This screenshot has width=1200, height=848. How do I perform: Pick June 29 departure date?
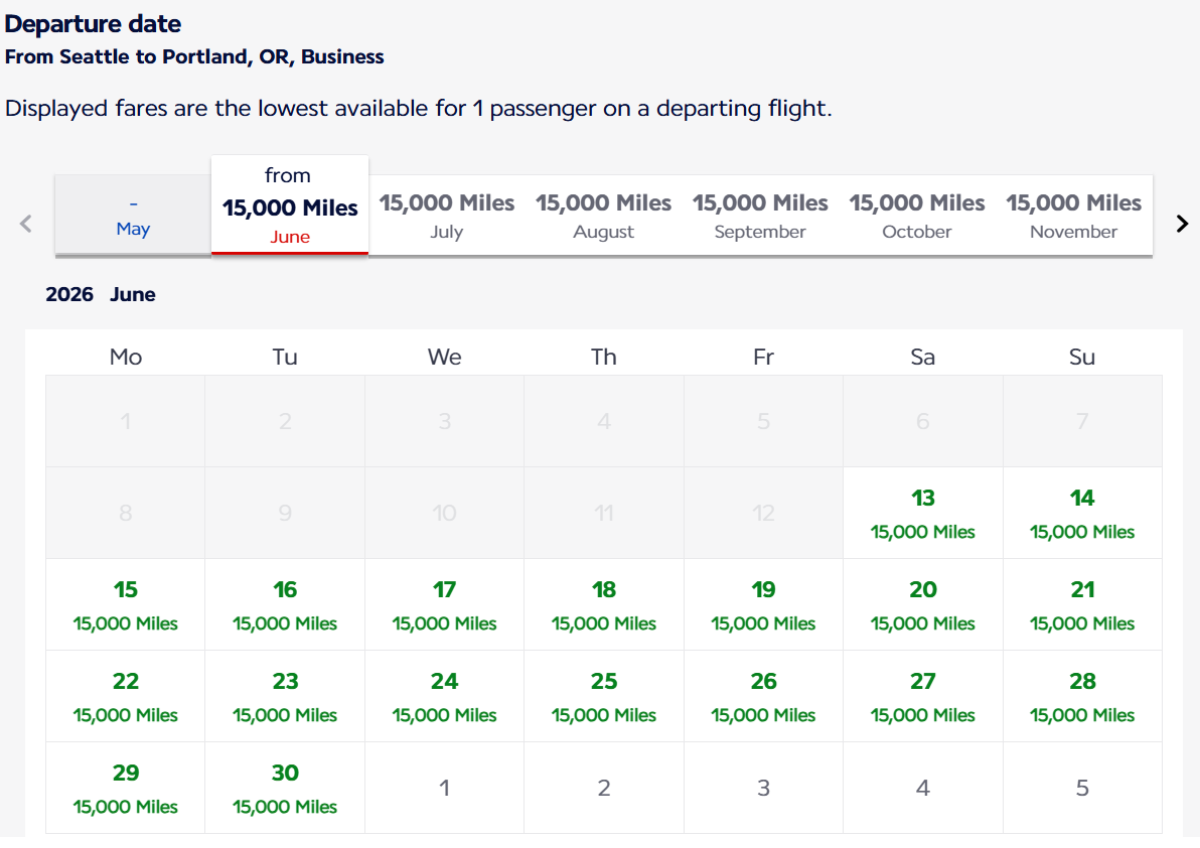click(126, 788)
